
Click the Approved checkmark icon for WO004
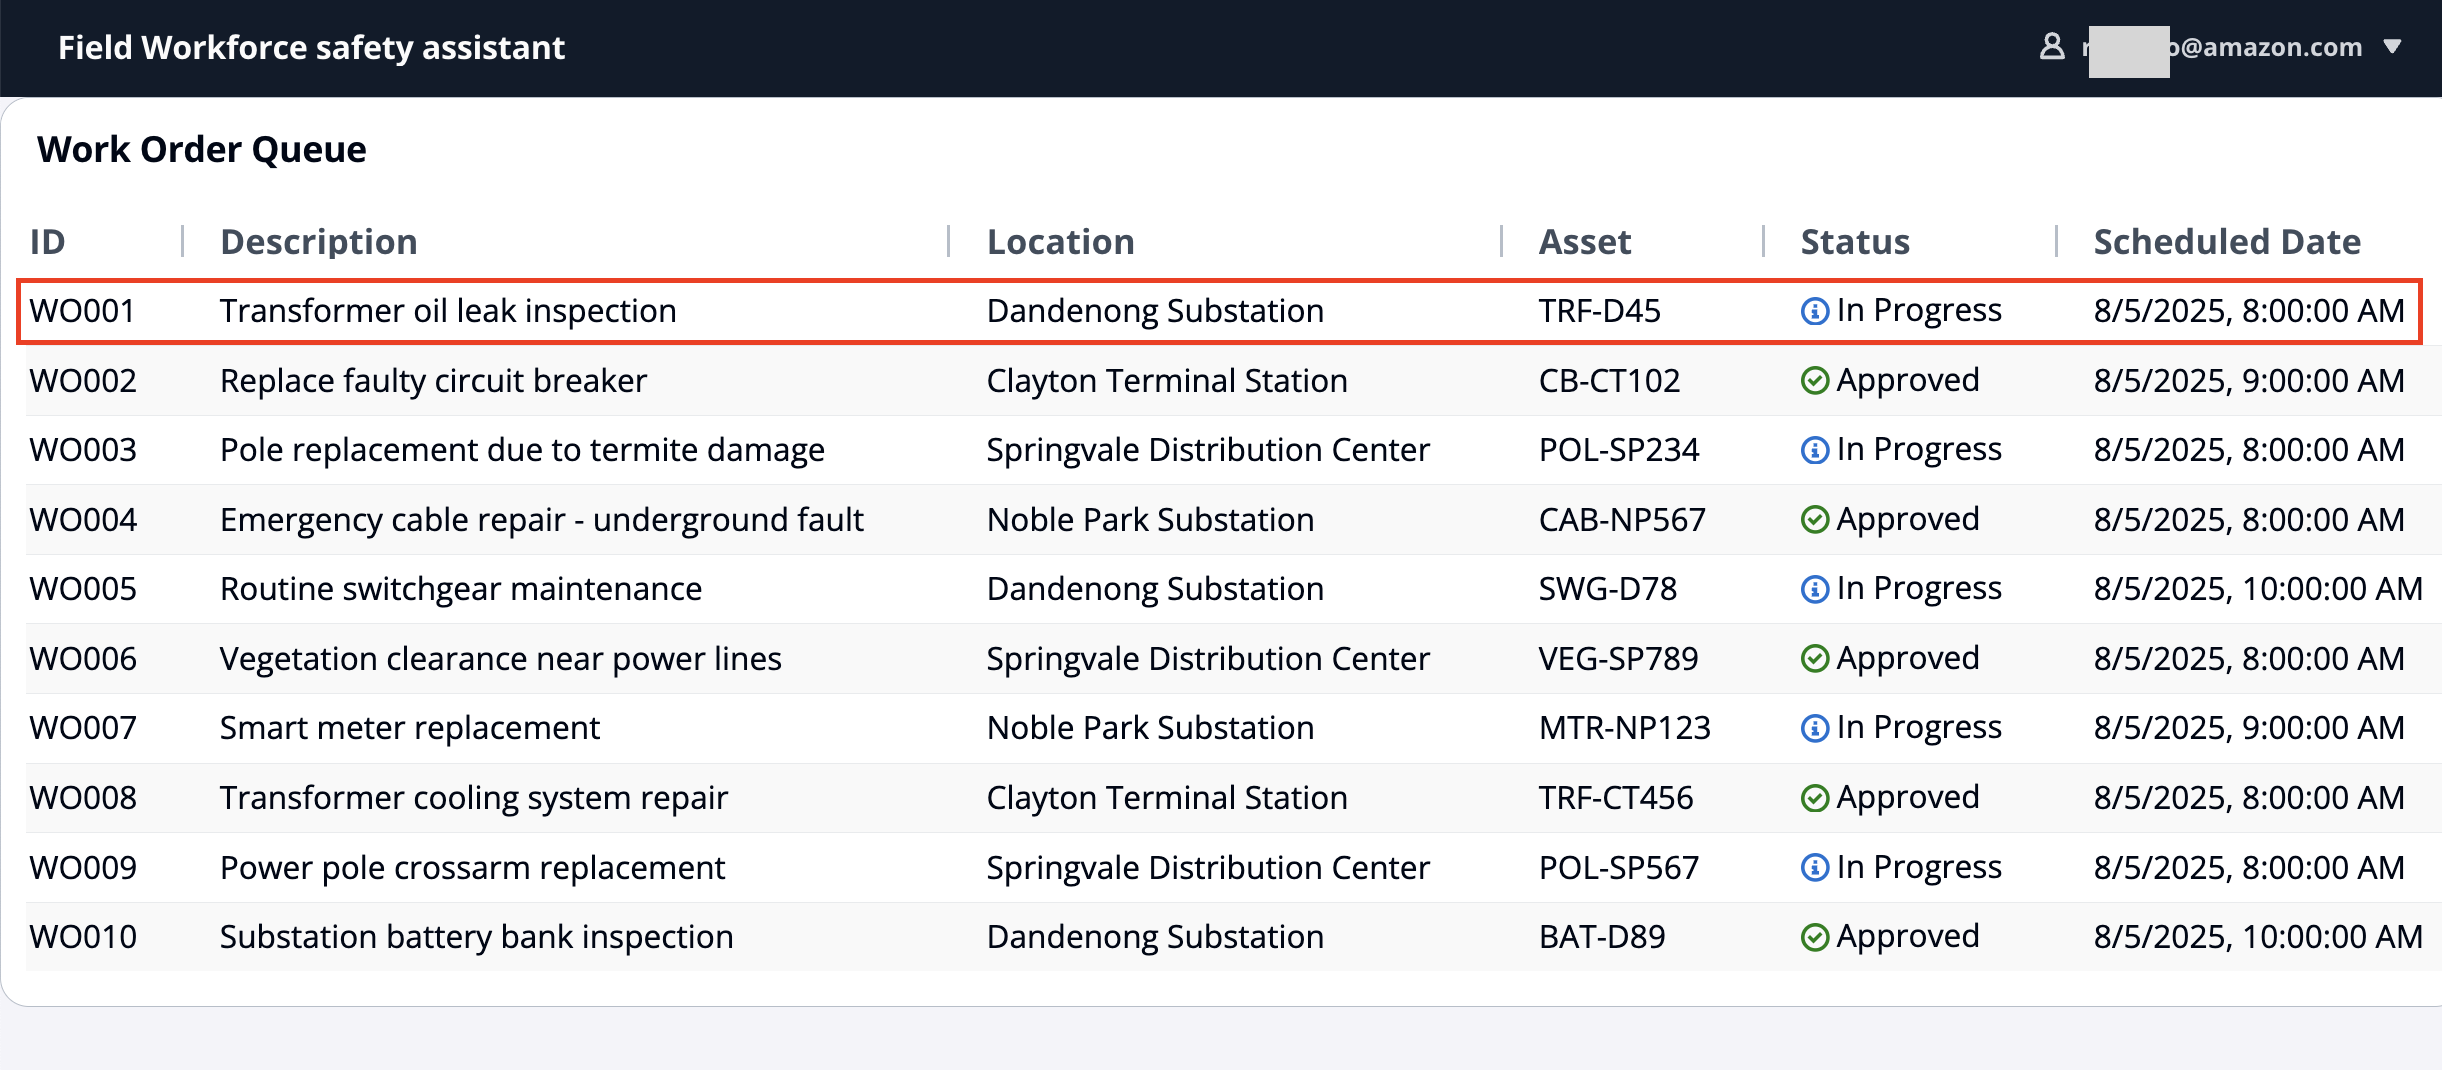point(1814,520)
